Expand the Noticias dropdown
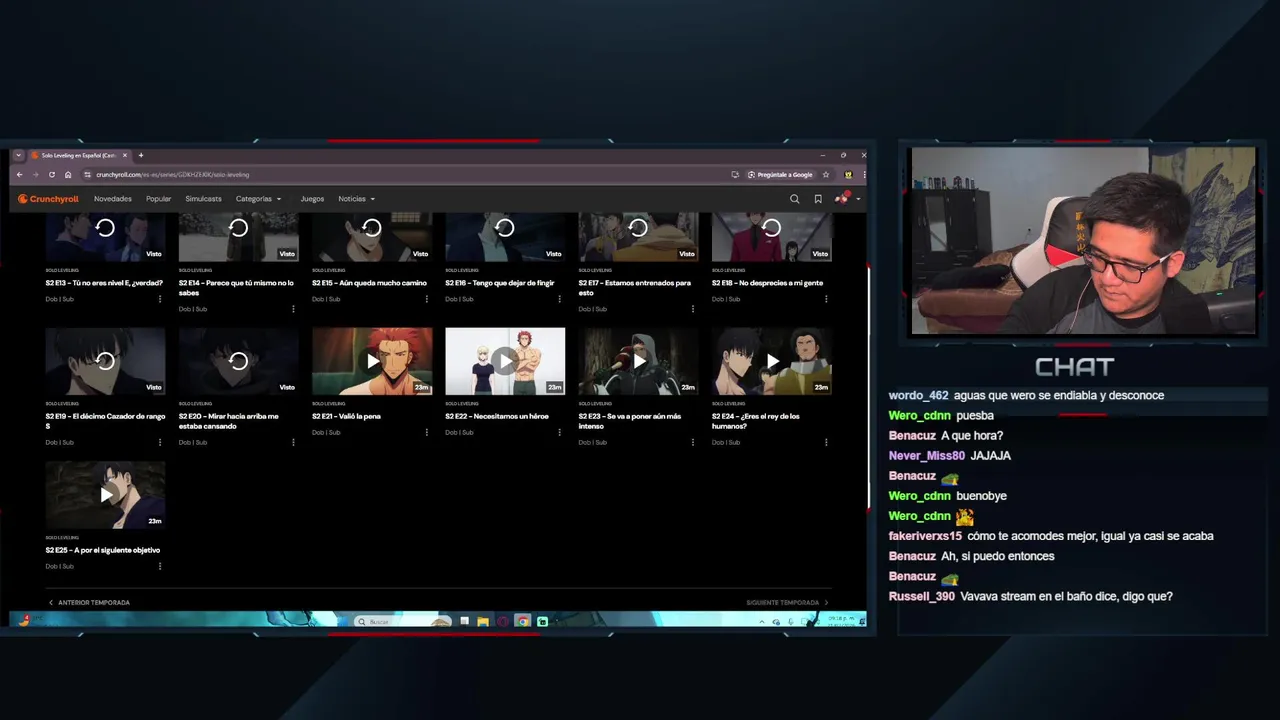 357,199
